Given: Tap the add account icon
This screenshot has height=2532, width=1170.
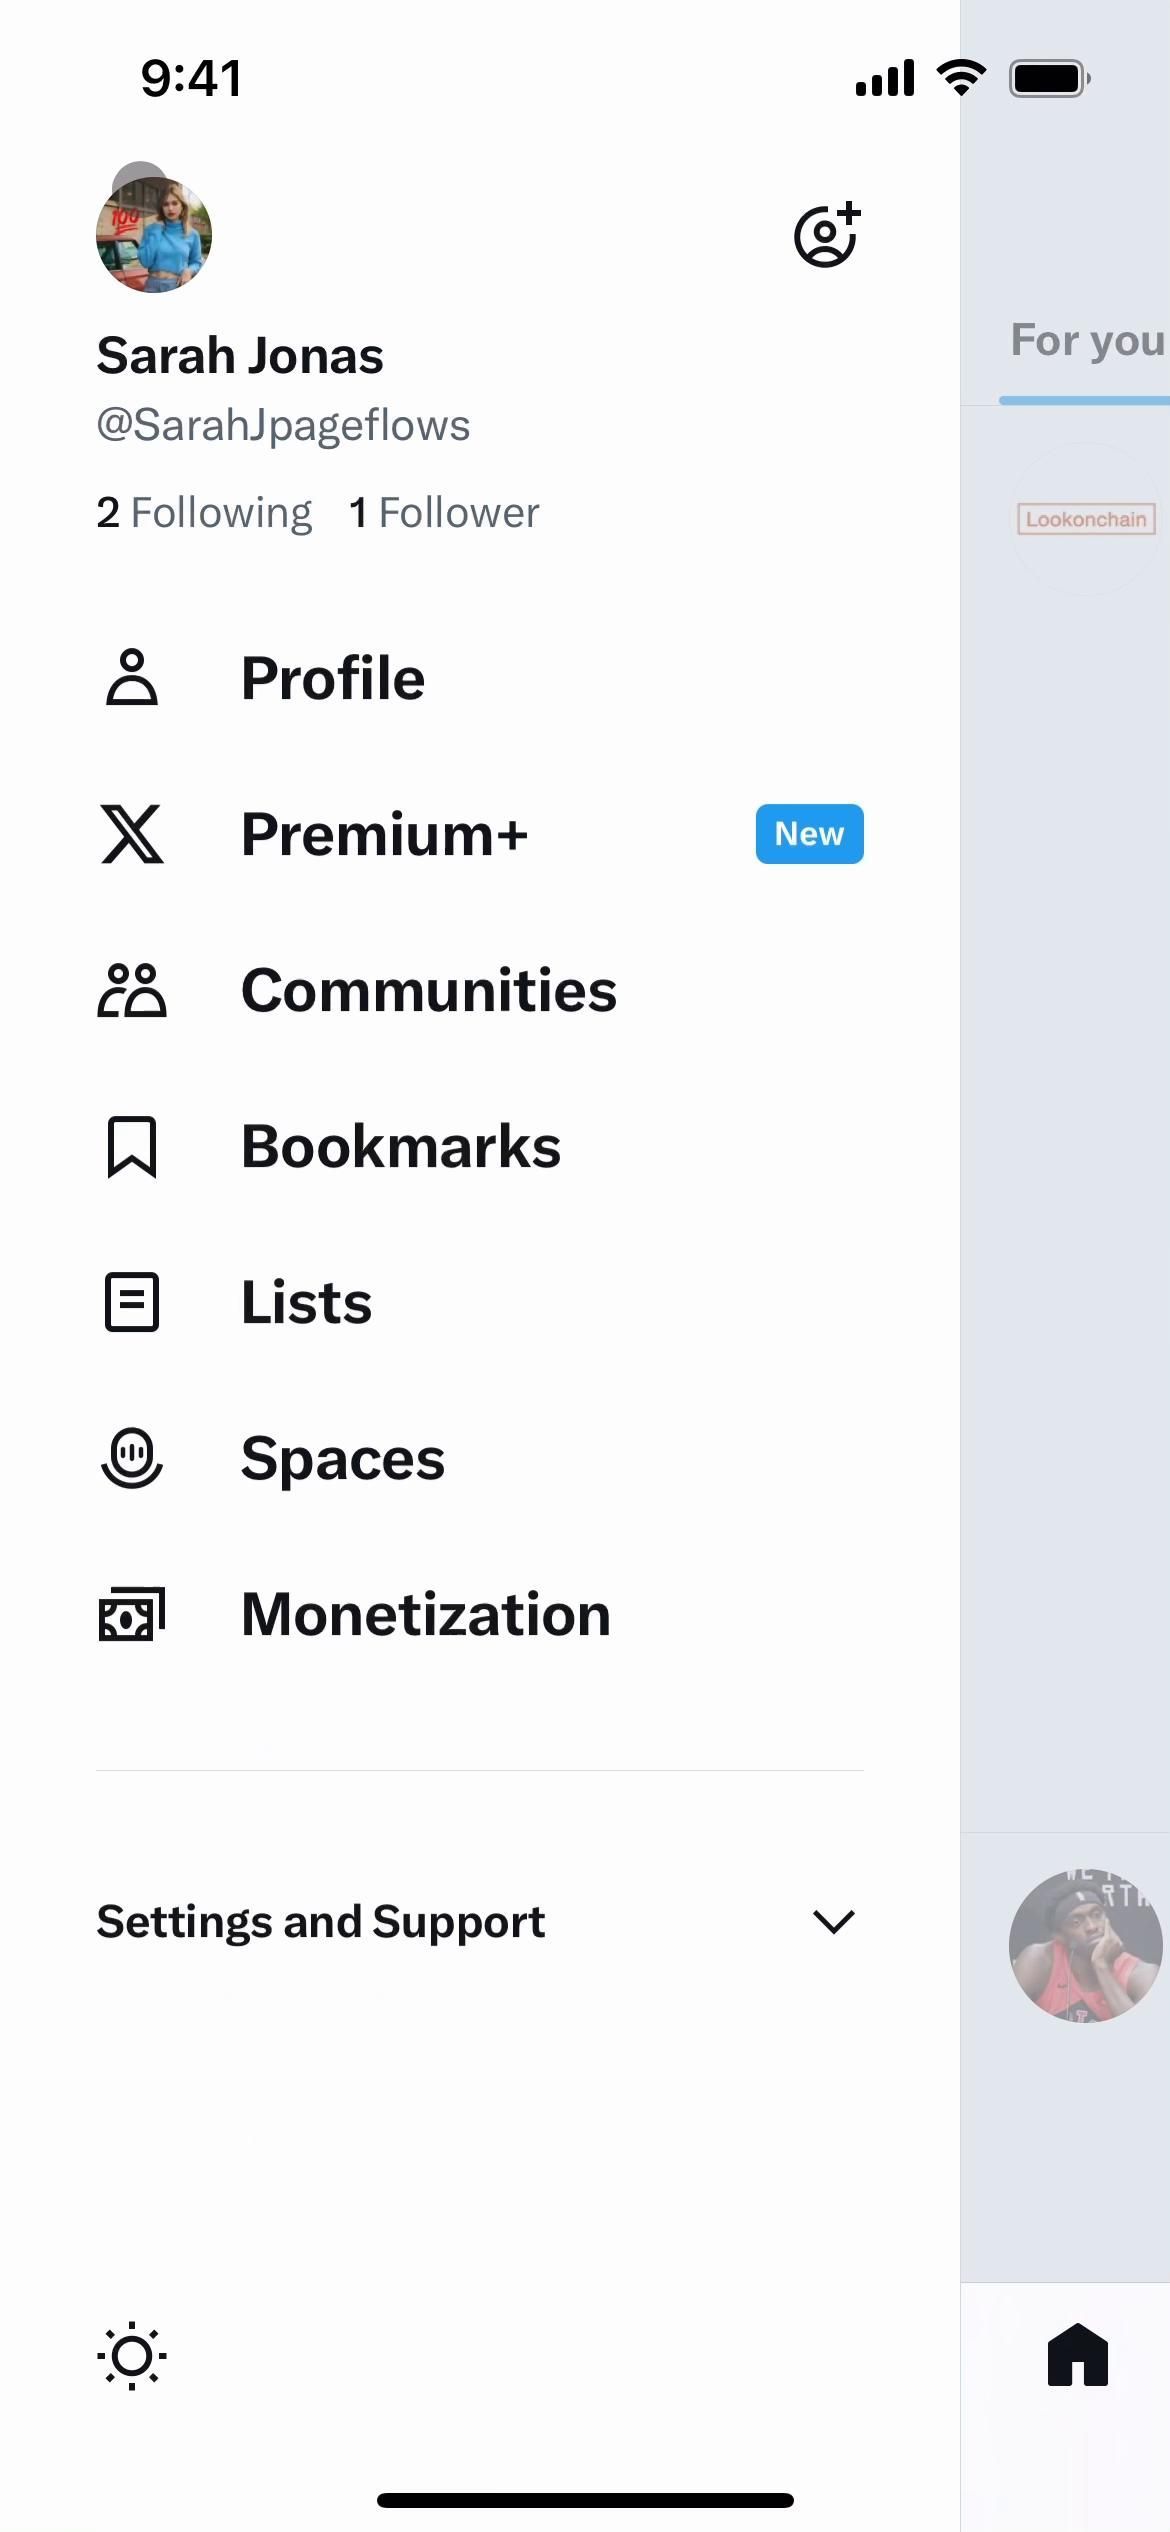Looking at the screenshot, I should click(827, 235).
